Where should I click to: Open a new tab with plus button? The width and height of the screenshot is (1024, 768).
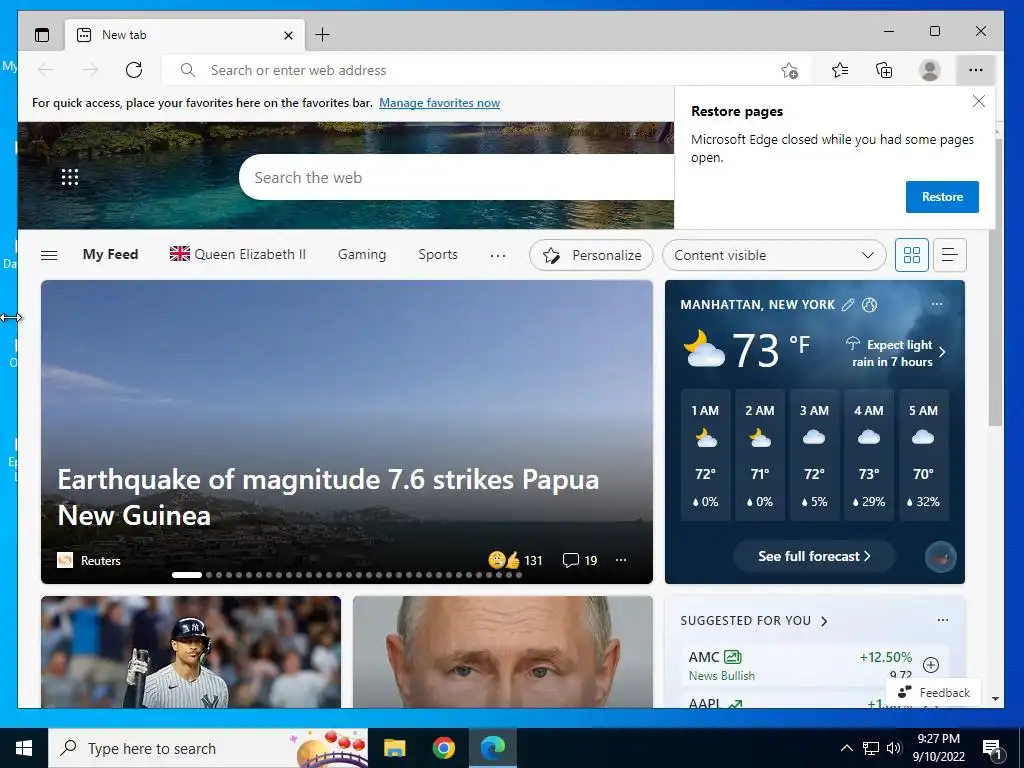coord(323,35)
